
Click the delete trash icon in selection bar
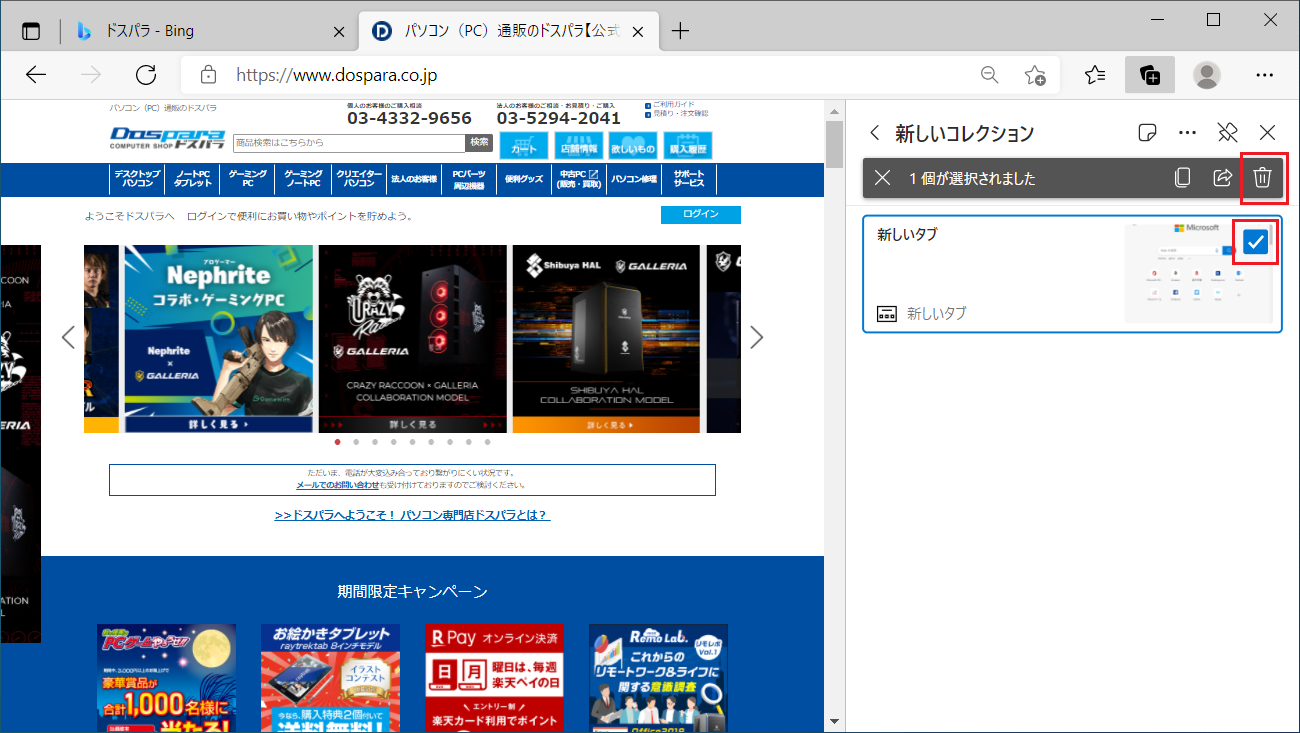point(1262,178)
